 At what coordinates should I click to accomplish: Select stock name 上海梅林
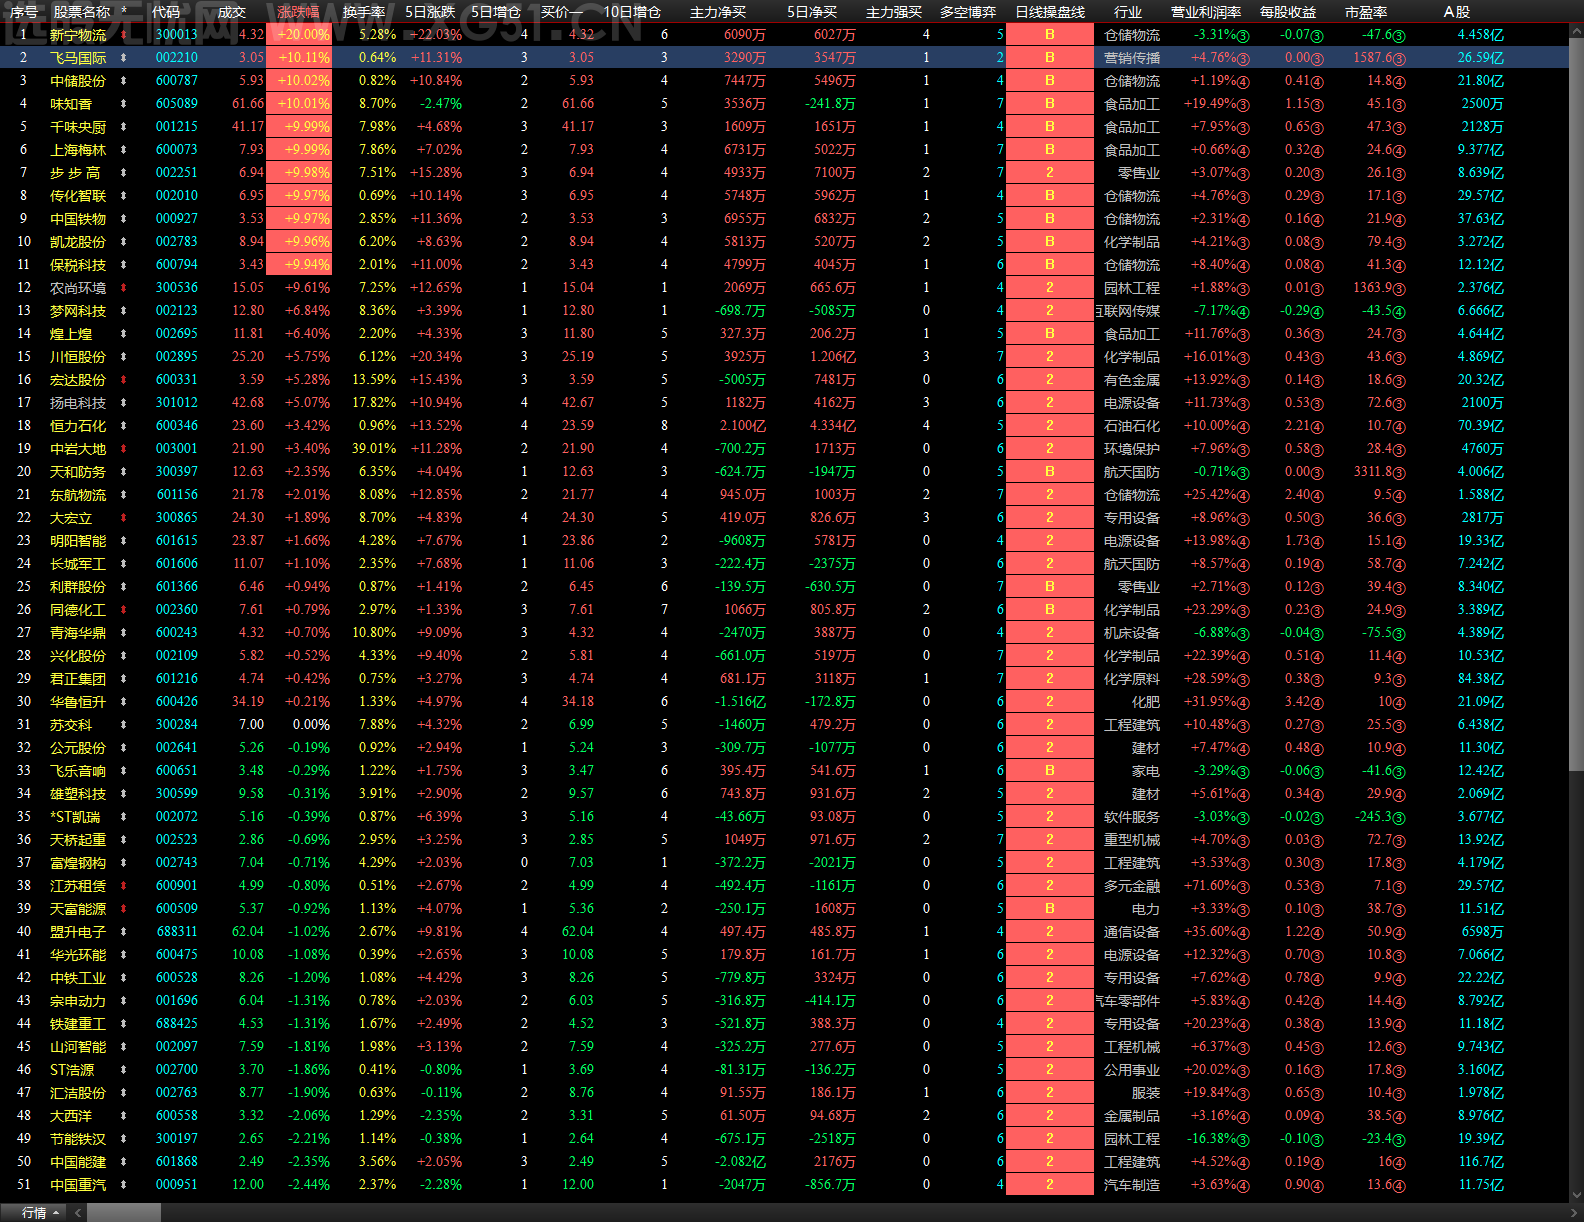tap(78, 150)
